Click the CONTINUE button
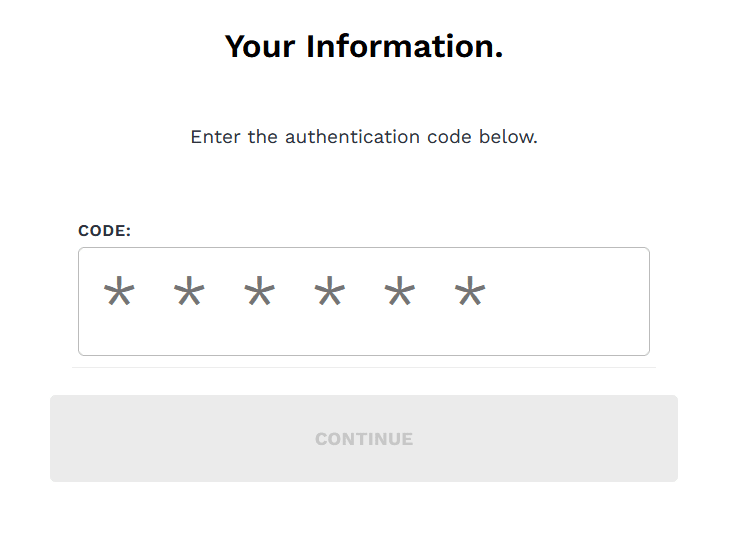 tap(364, 439)
